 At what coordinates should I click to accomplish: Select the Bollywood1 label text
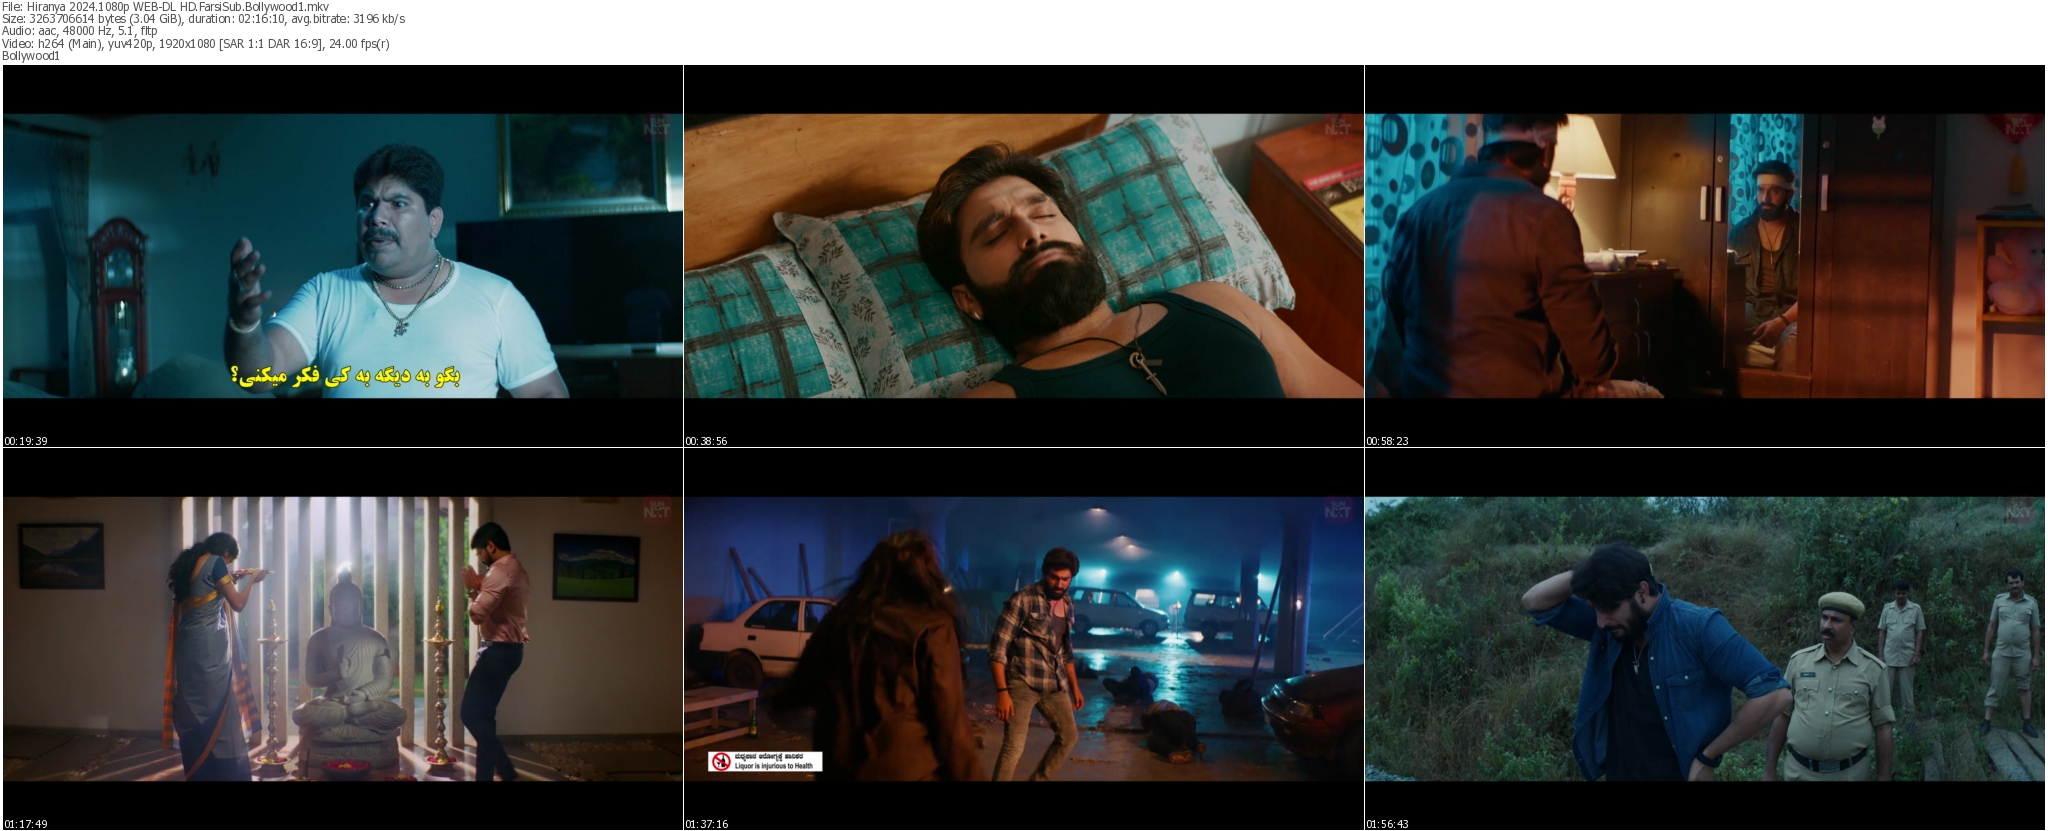coord(31,56)
